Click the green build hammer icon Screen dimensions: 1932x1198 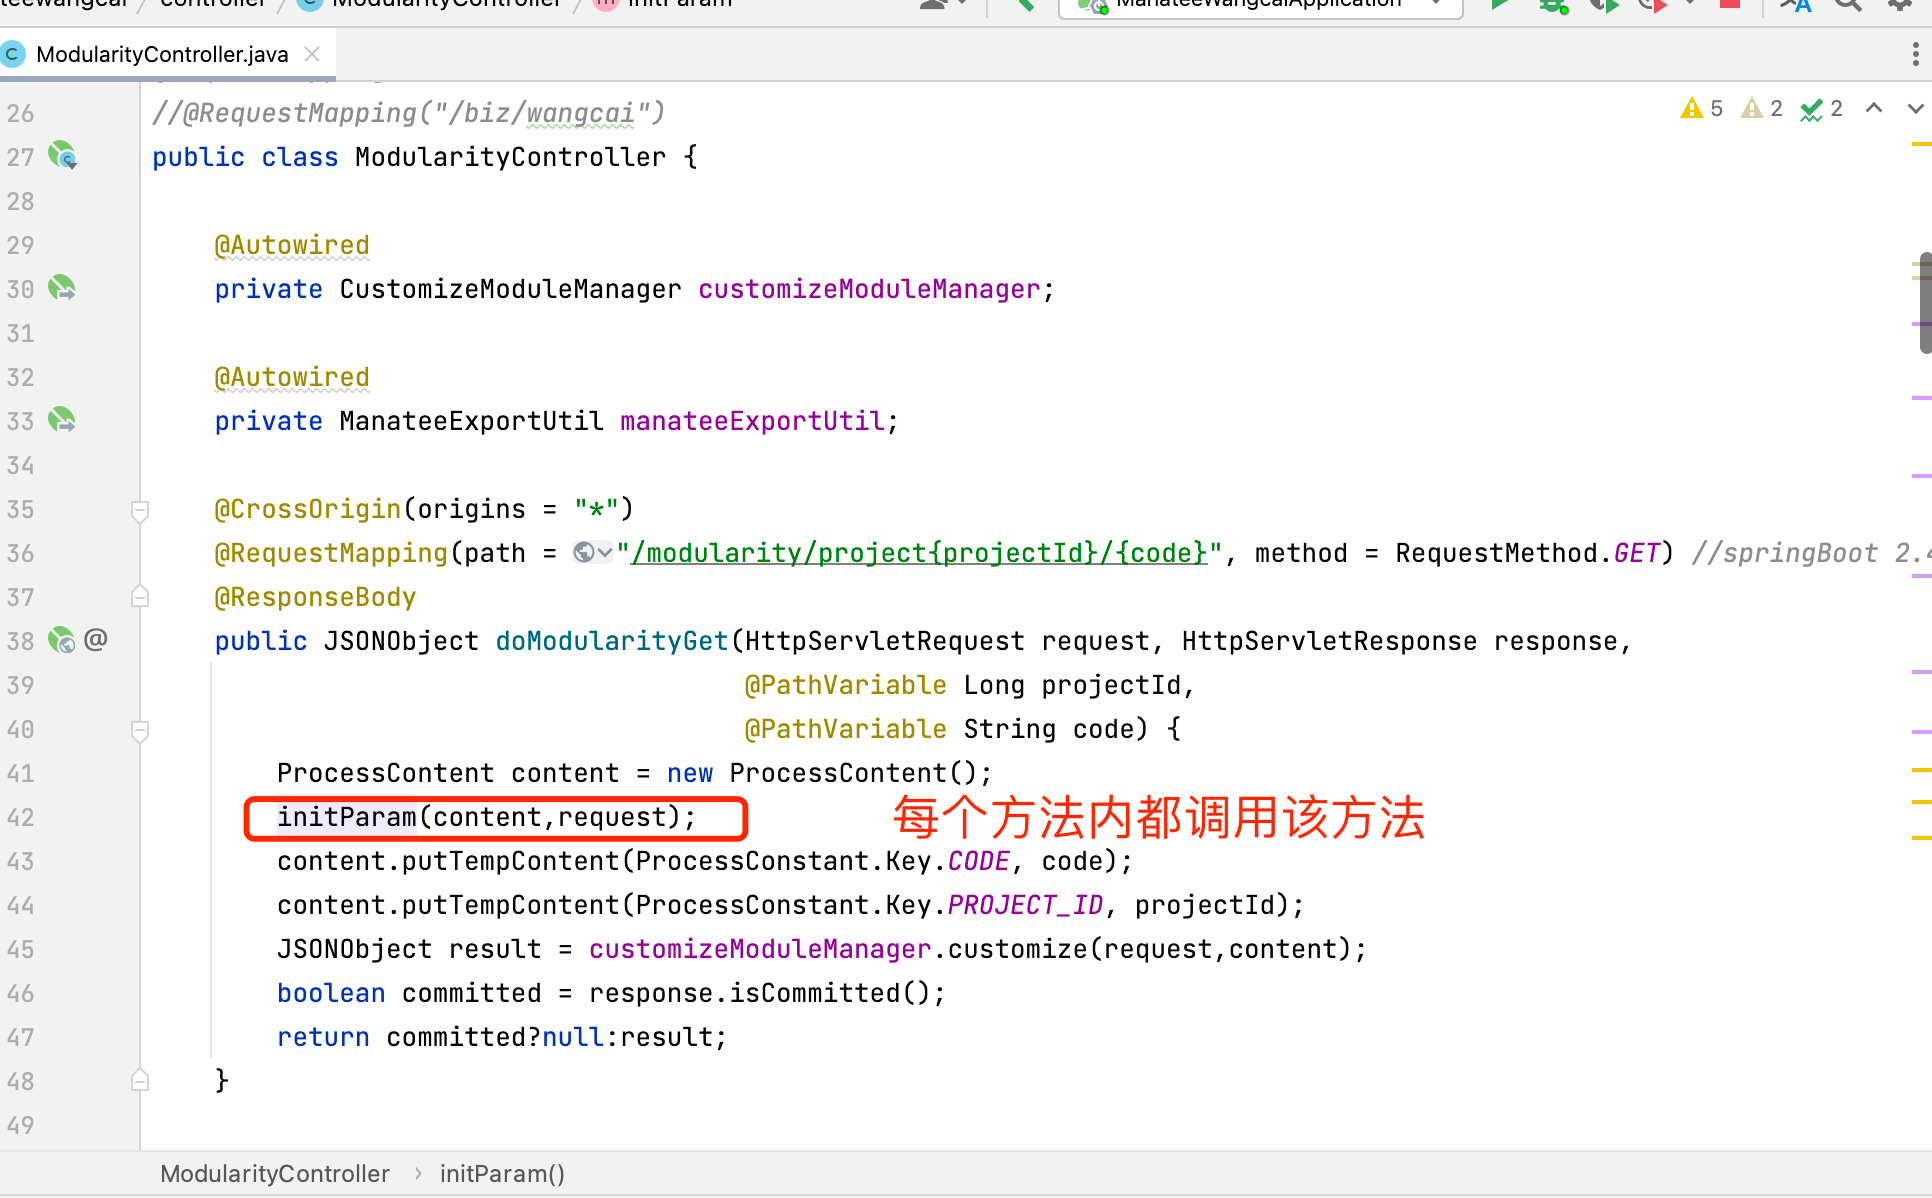point(1026,5)
